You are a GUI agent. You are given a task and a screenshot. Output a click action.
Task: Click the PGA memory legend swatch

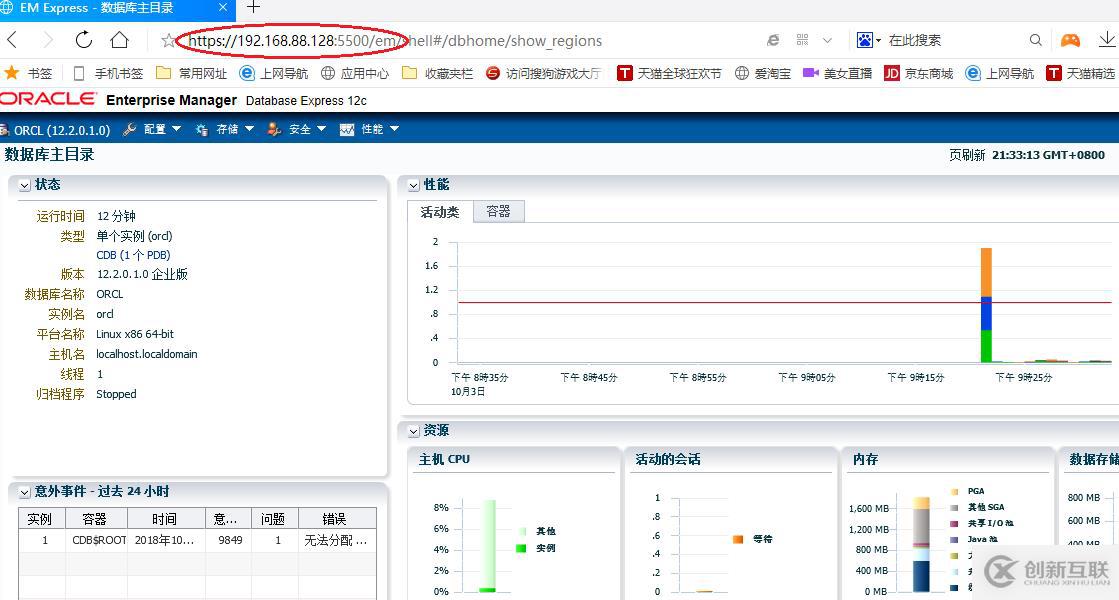(955, 492)
